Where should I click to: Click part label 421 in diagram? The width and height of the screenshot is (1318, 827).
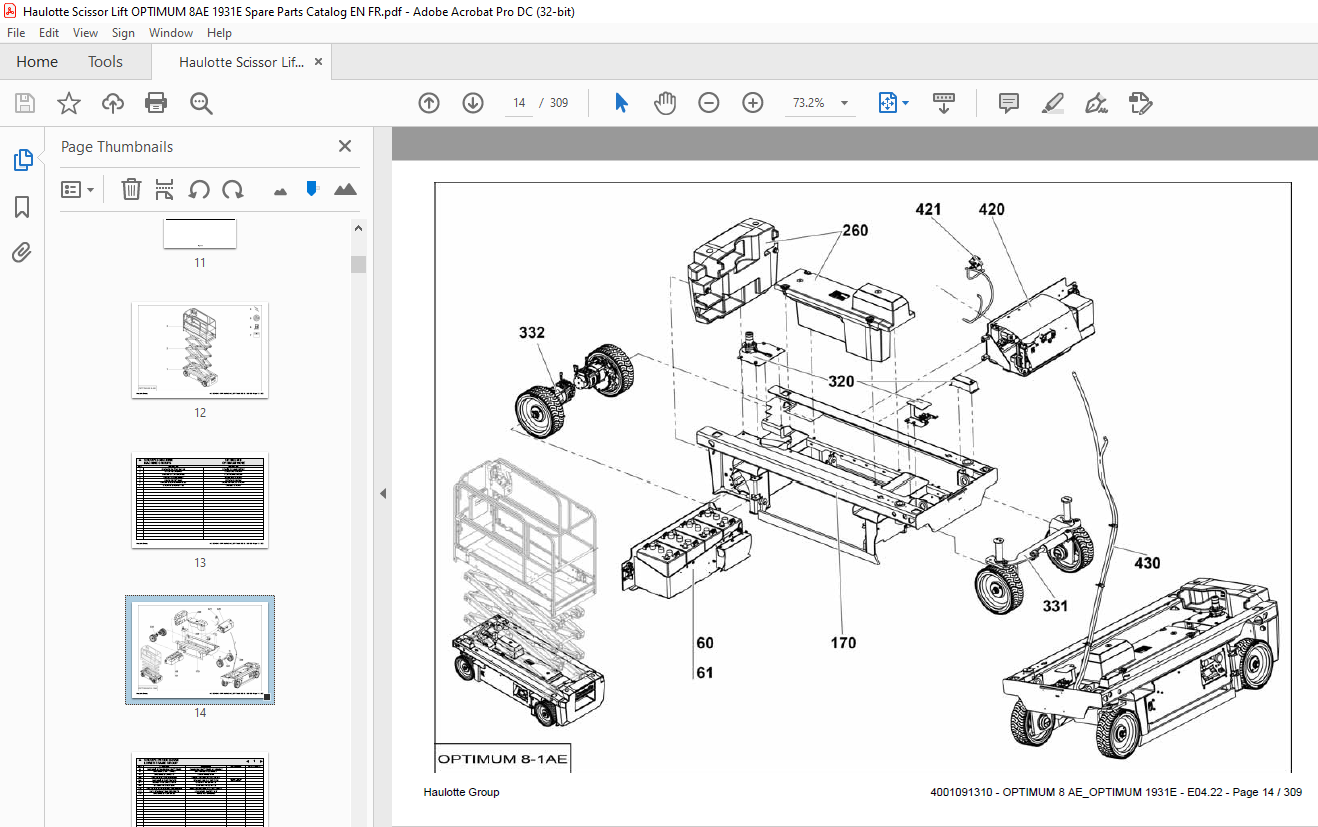(928, 209)
